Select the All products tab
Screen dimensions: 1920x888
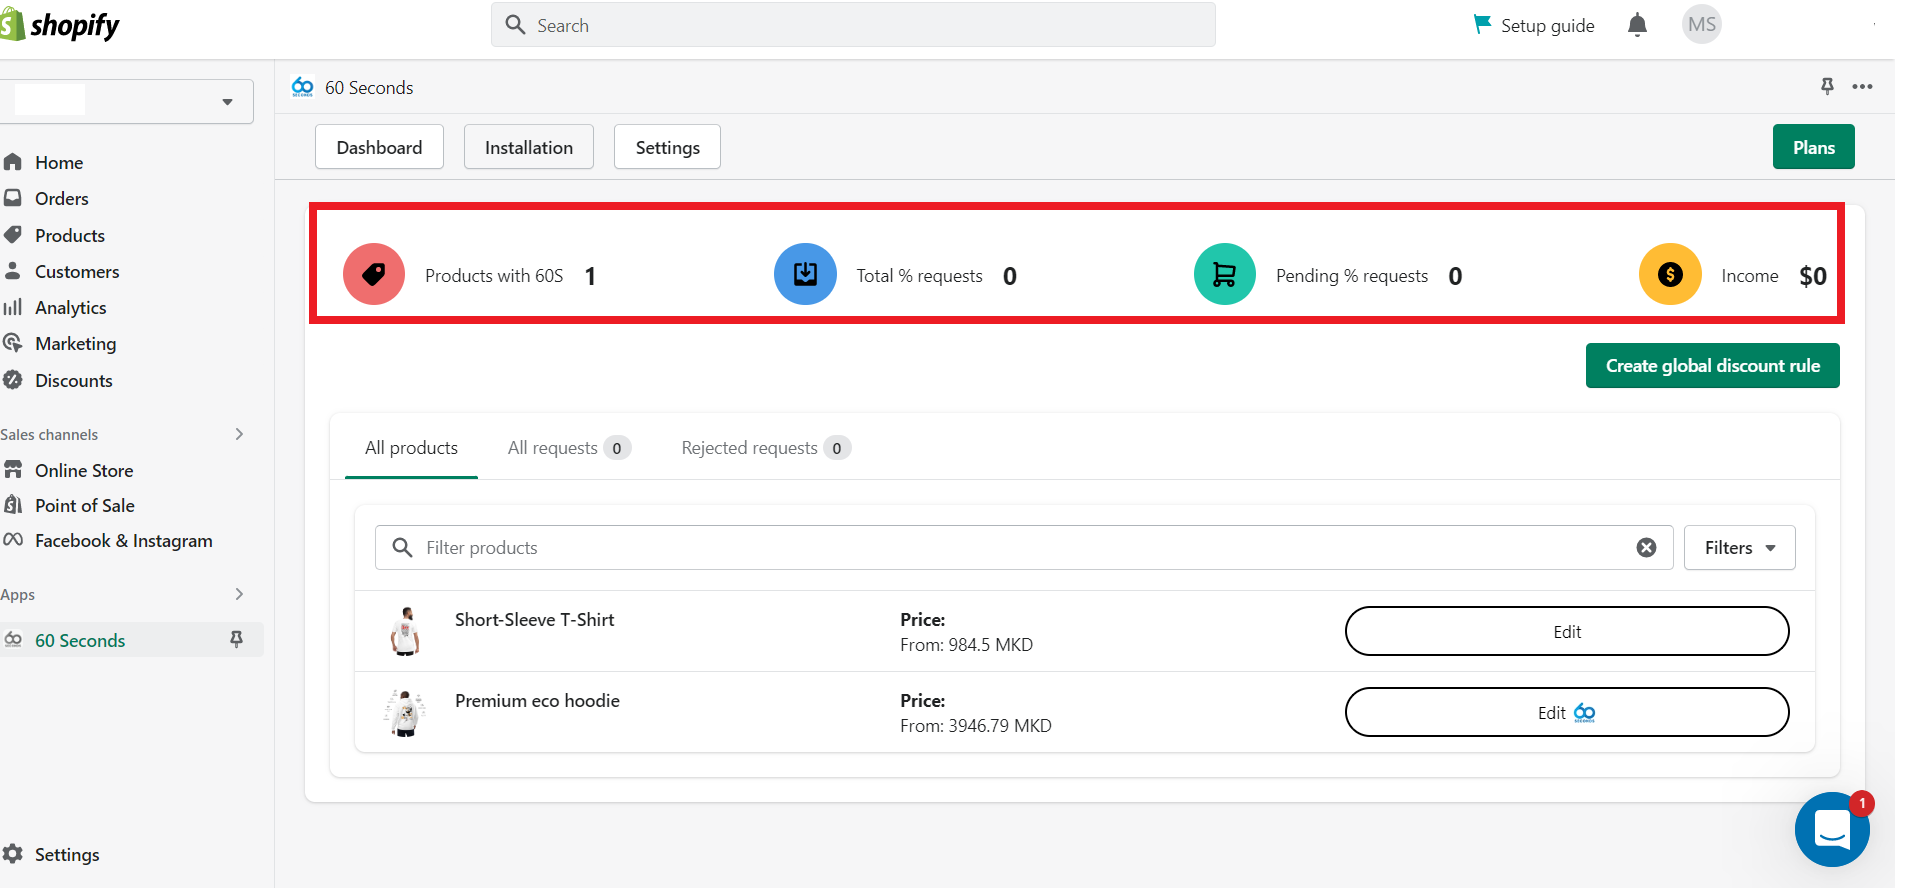(x=411, y=448)
